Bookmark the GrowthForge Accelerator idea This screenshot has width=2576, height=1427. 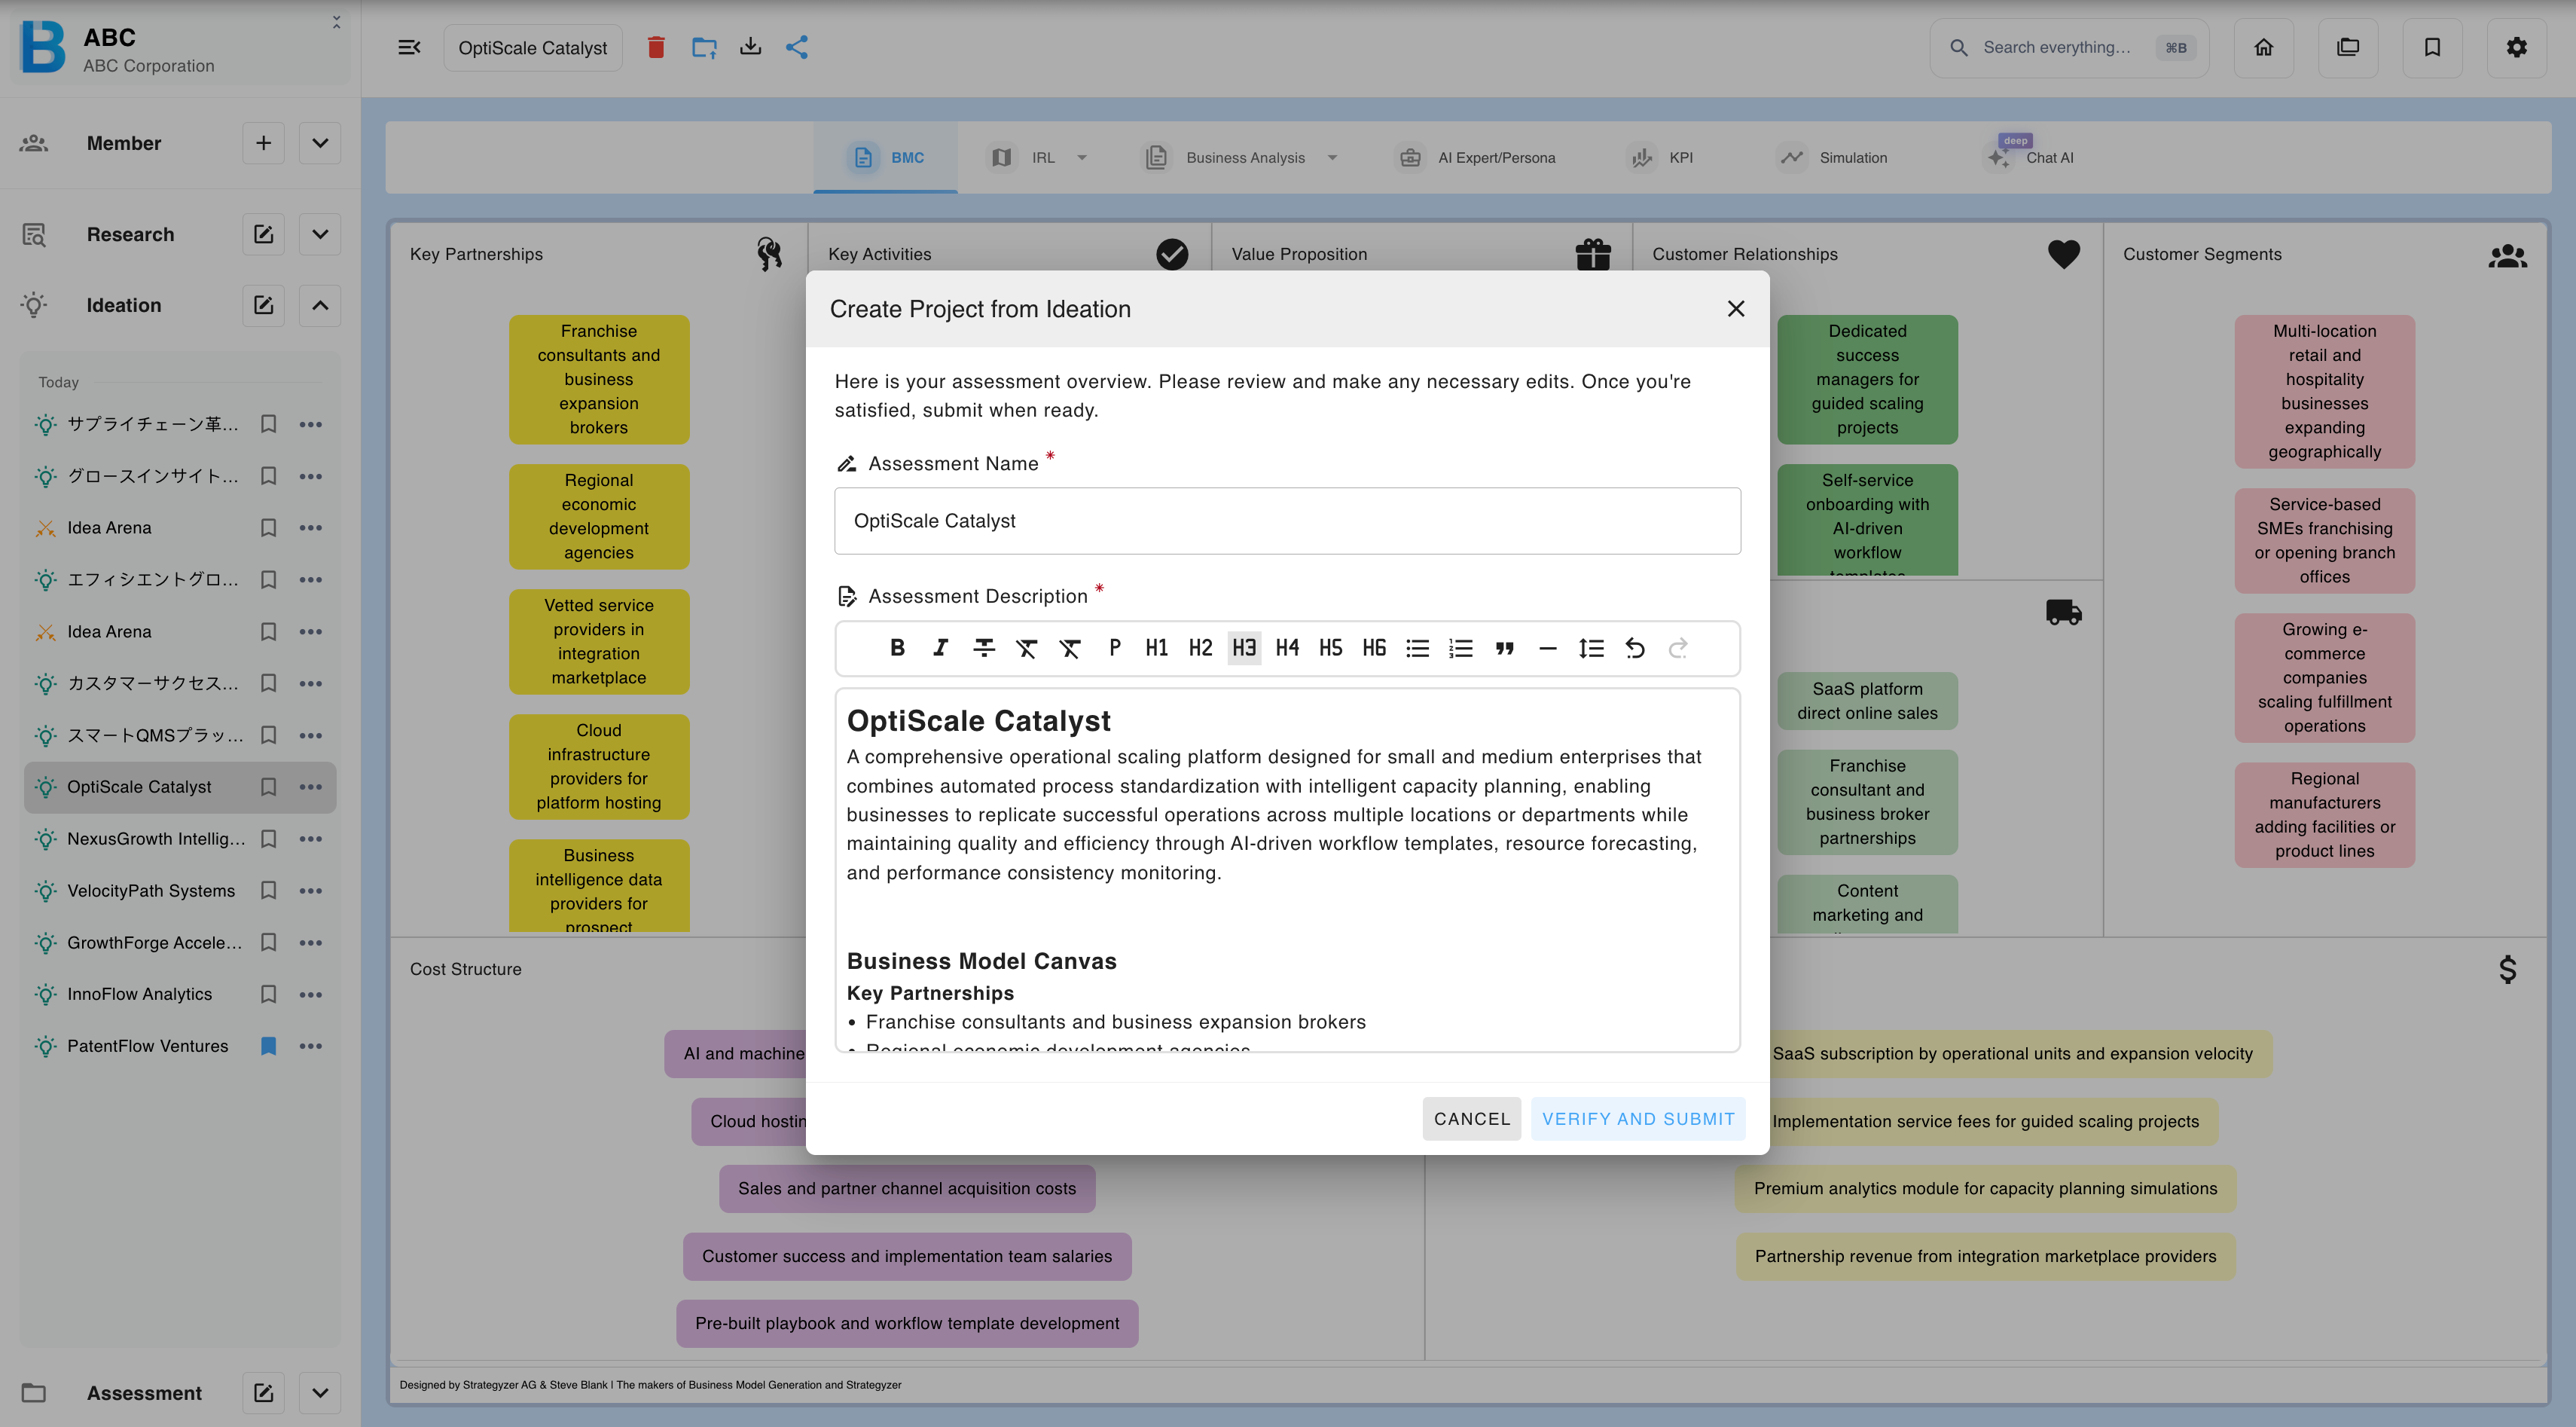(x=268, y=942)
